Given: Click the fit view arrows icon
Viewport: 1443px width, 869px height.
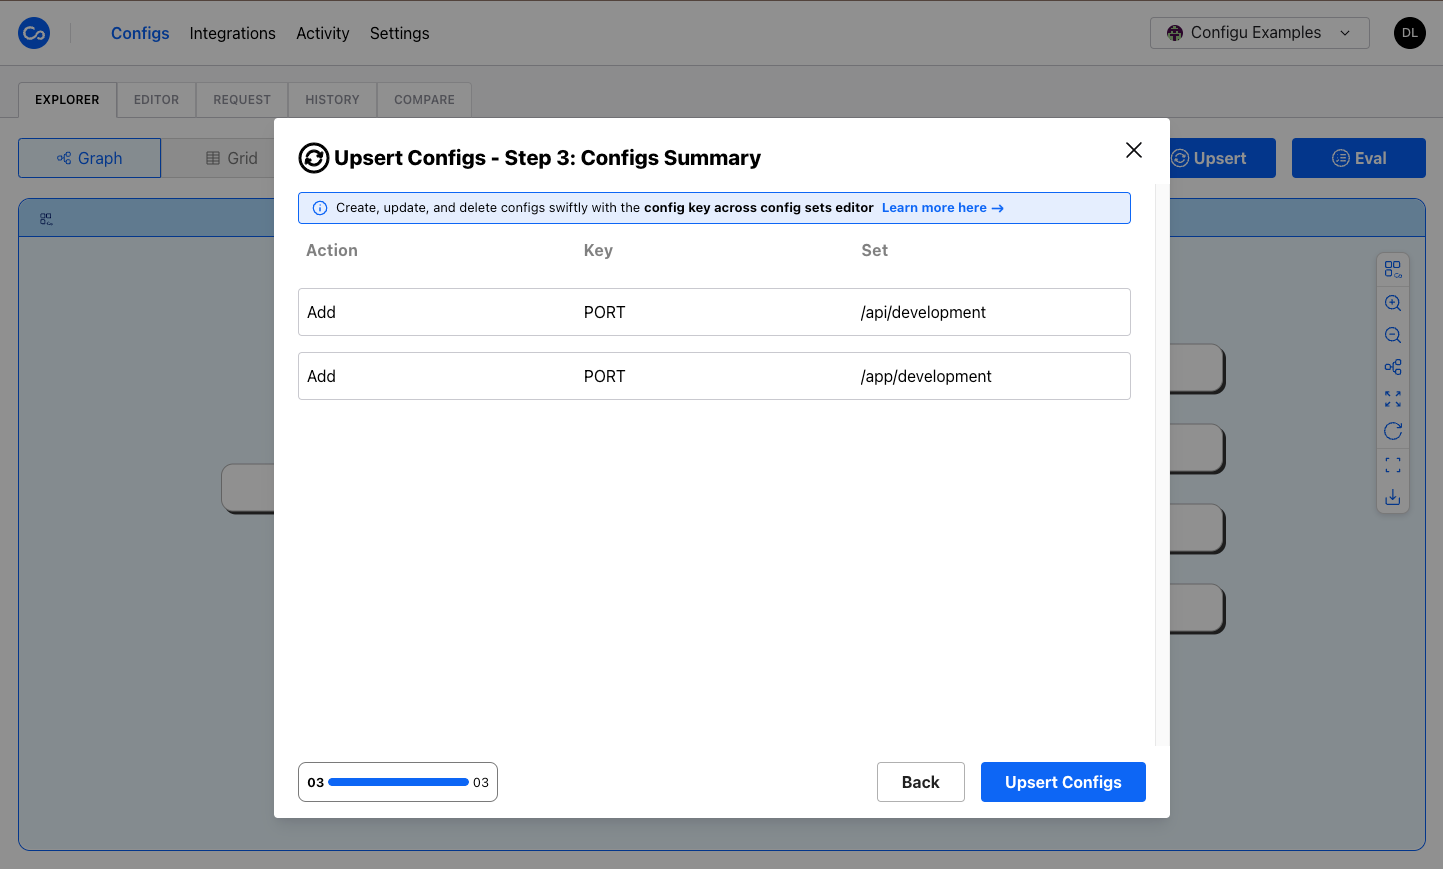Looking at the screenshot, I should pyautogui.click(x=1393, y=399).
